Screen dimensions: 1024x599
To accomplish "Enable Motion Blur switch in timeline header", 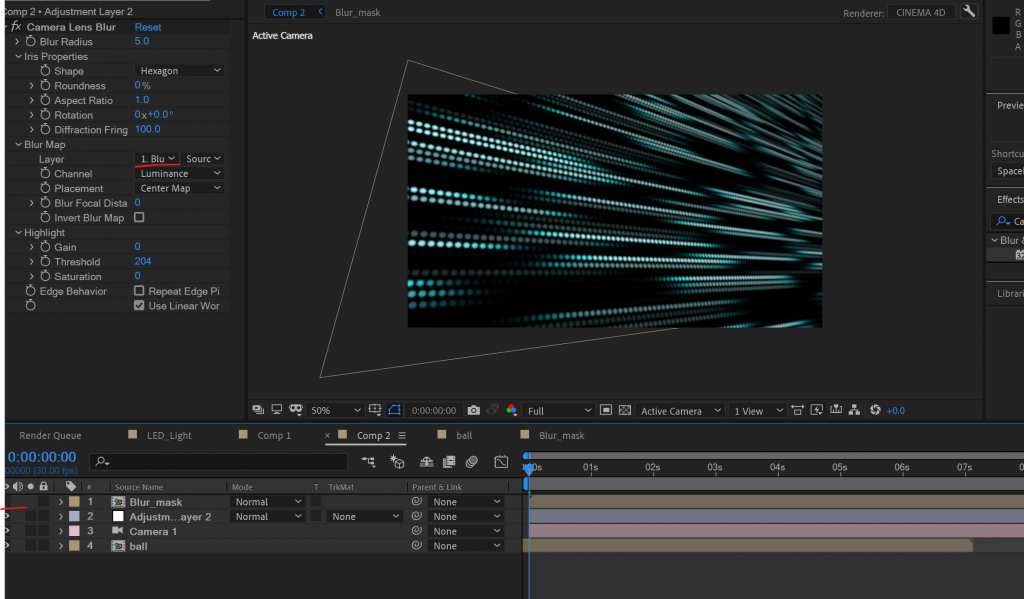I will pyautogui.click(x=473, y=462).
